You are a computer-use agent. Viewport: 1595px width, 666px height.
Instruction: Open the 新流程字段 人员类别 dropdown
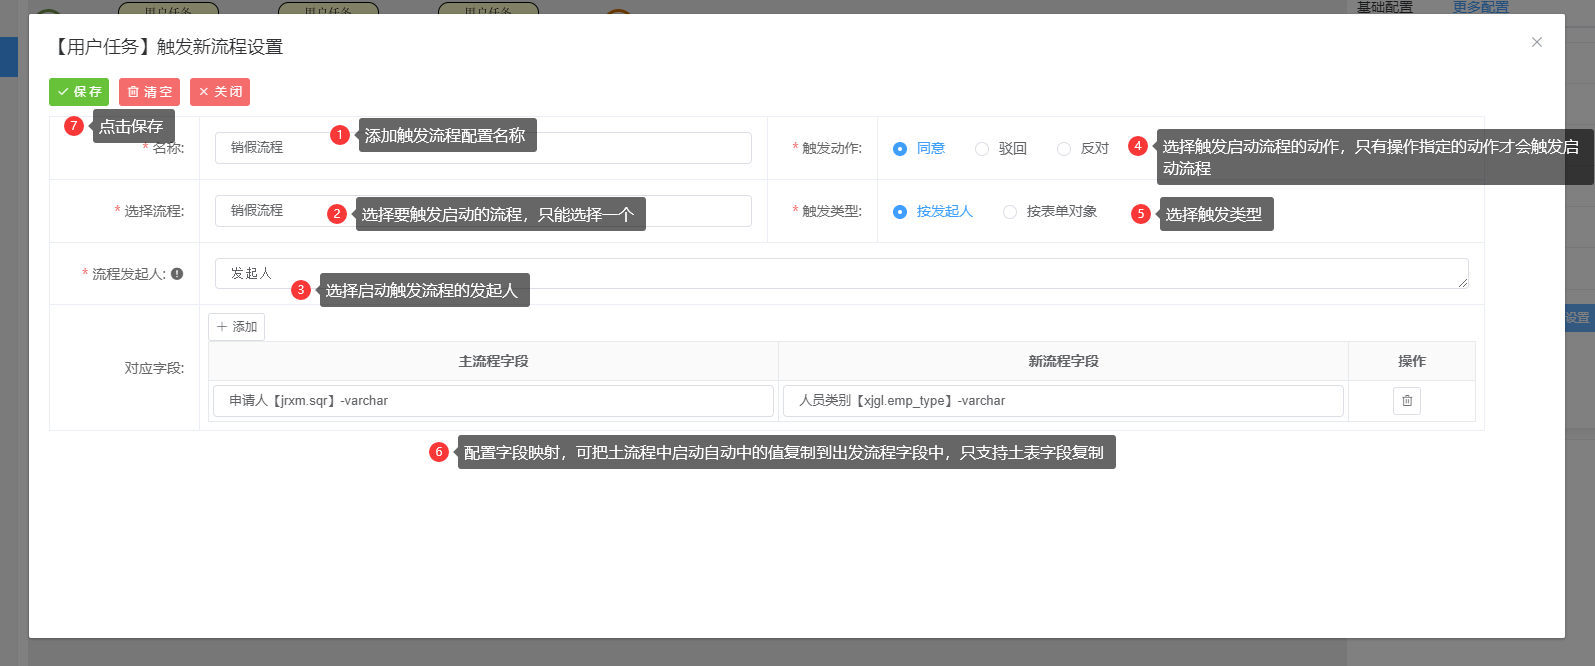click(1062, 401)
